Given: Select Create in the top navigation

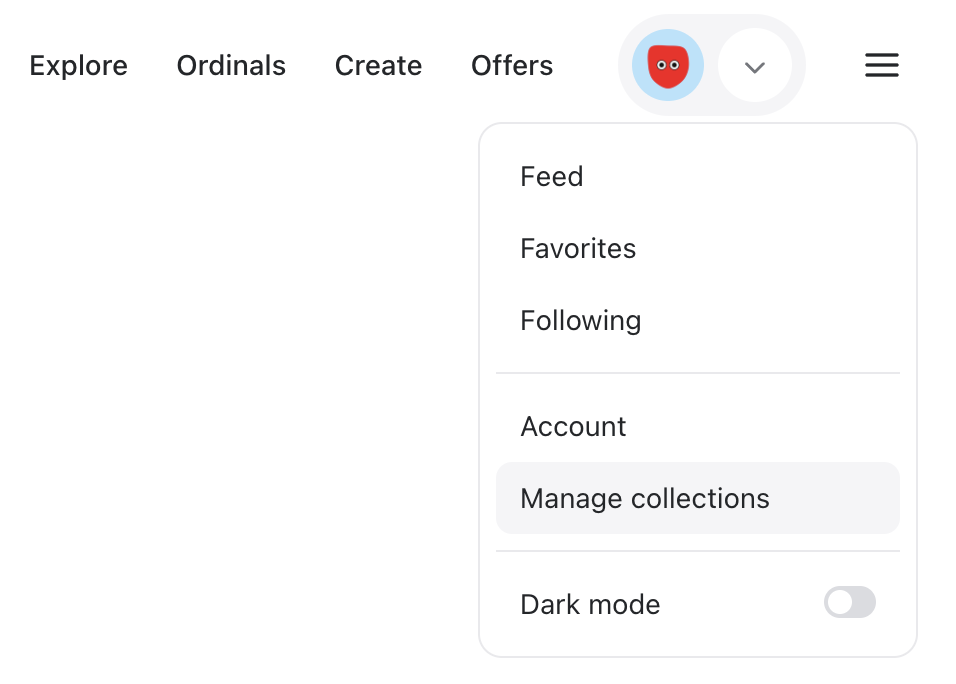Looking at the screenshot, I should [x=378, y=65].
